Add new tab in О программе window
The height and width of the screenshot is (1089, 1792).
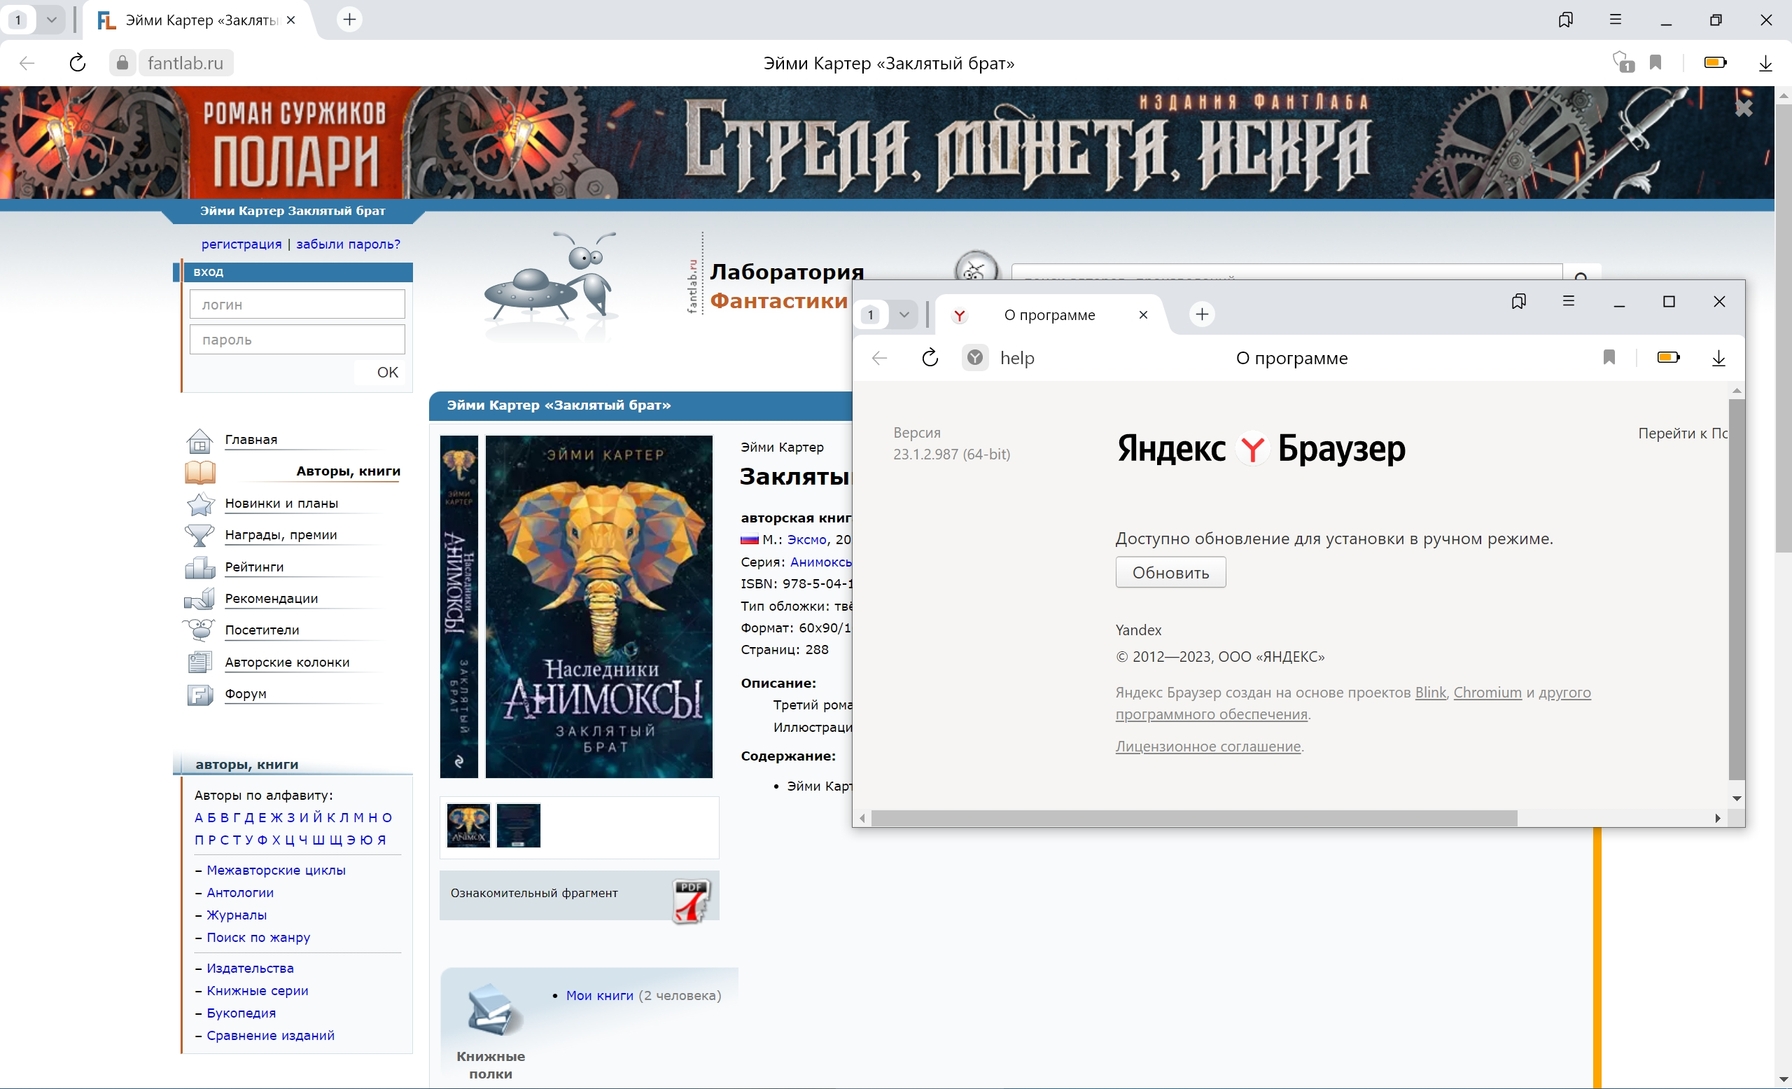pyautogui.click(x=1202, y=314)
